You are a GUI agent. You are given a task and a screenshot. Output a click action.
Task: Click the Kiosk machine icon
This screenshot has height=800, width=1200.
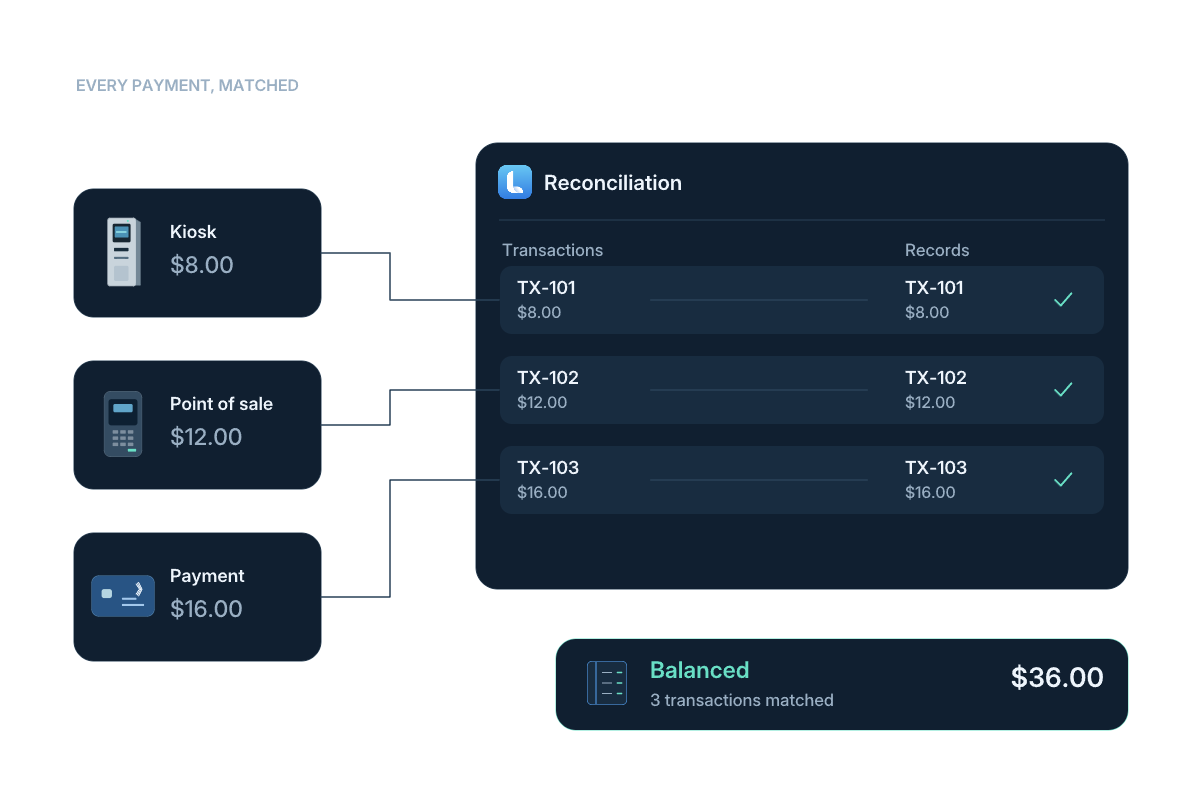(123, 252)
